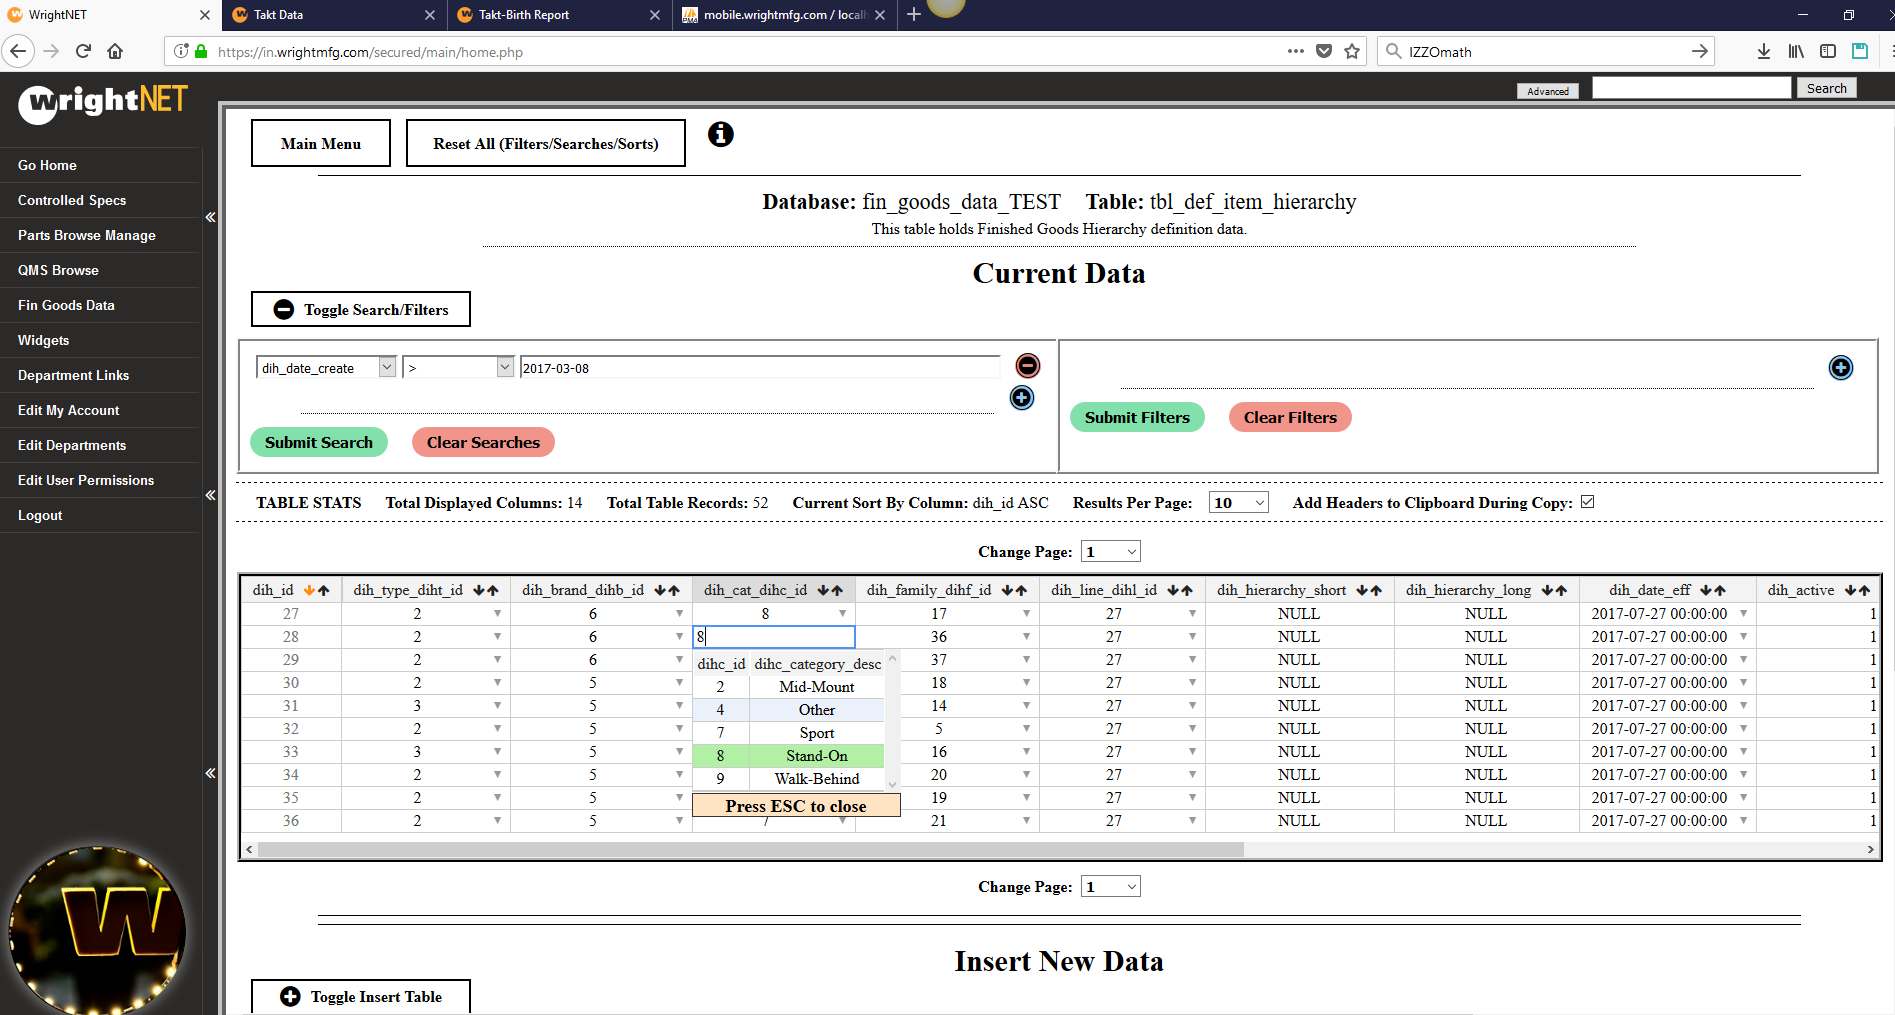Open bottom Change Page dropdown
Screen dimensions: 1895x1015
tap(1111, 886)
